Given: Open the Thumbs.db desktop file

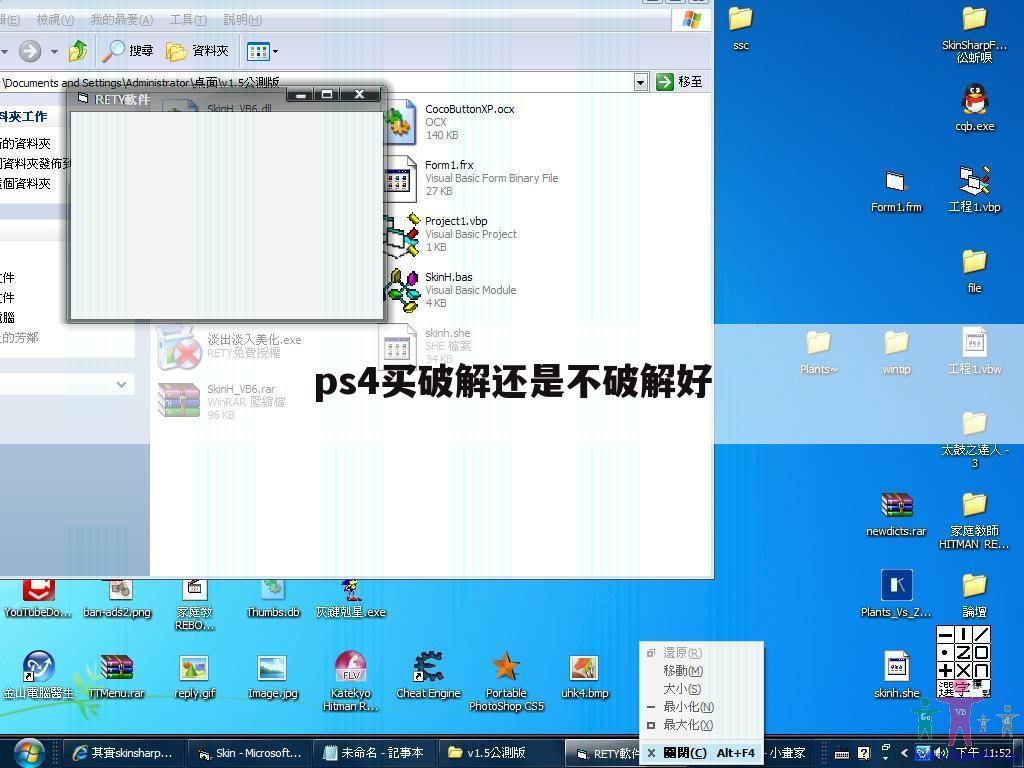Looking at the screenshot, I should click(x=272, y=591).
